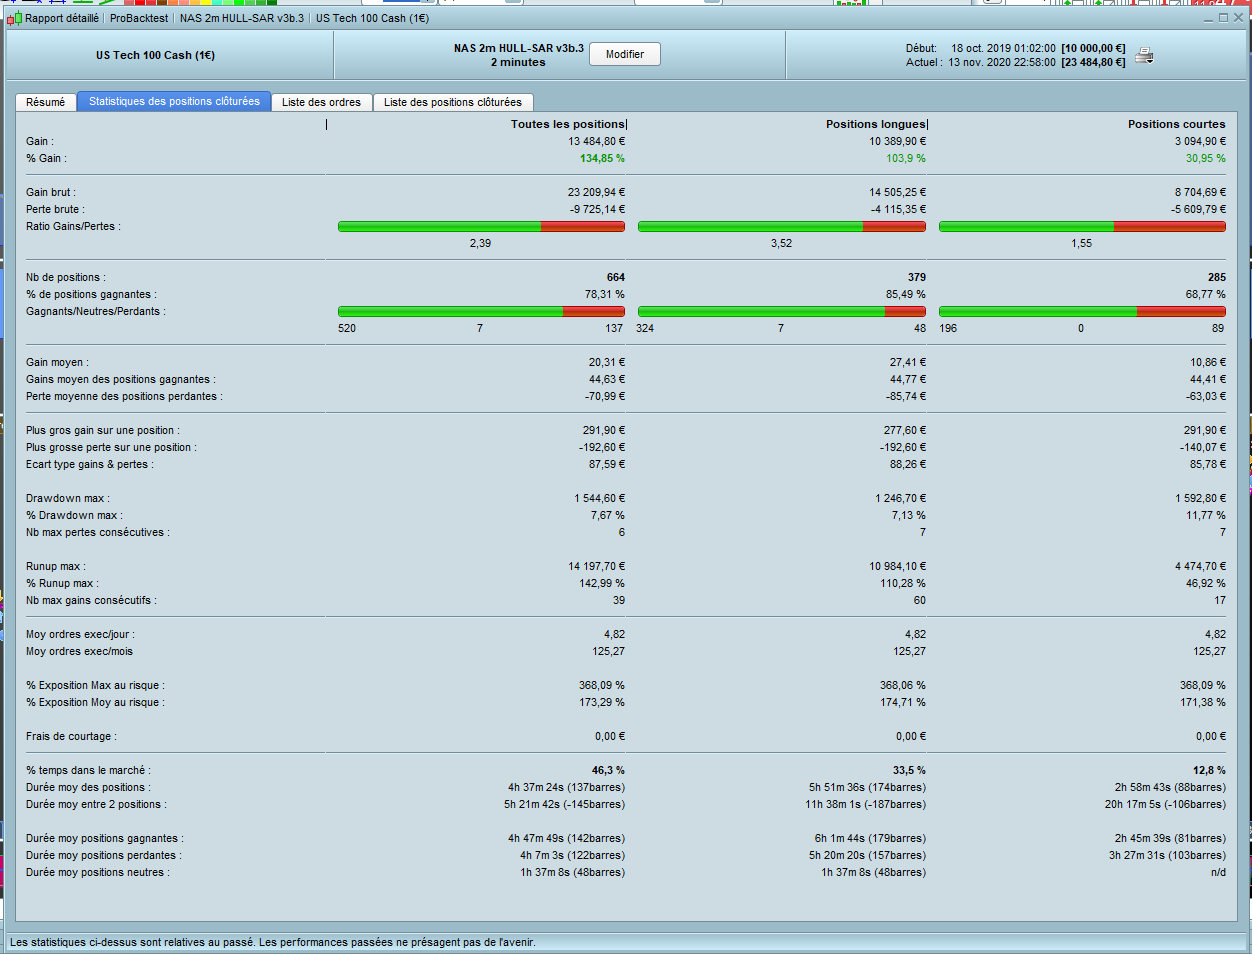Click the Positions courtes column header
Image resolution: width=1252 pixels, height=954 pixels.
[1176, 124]
